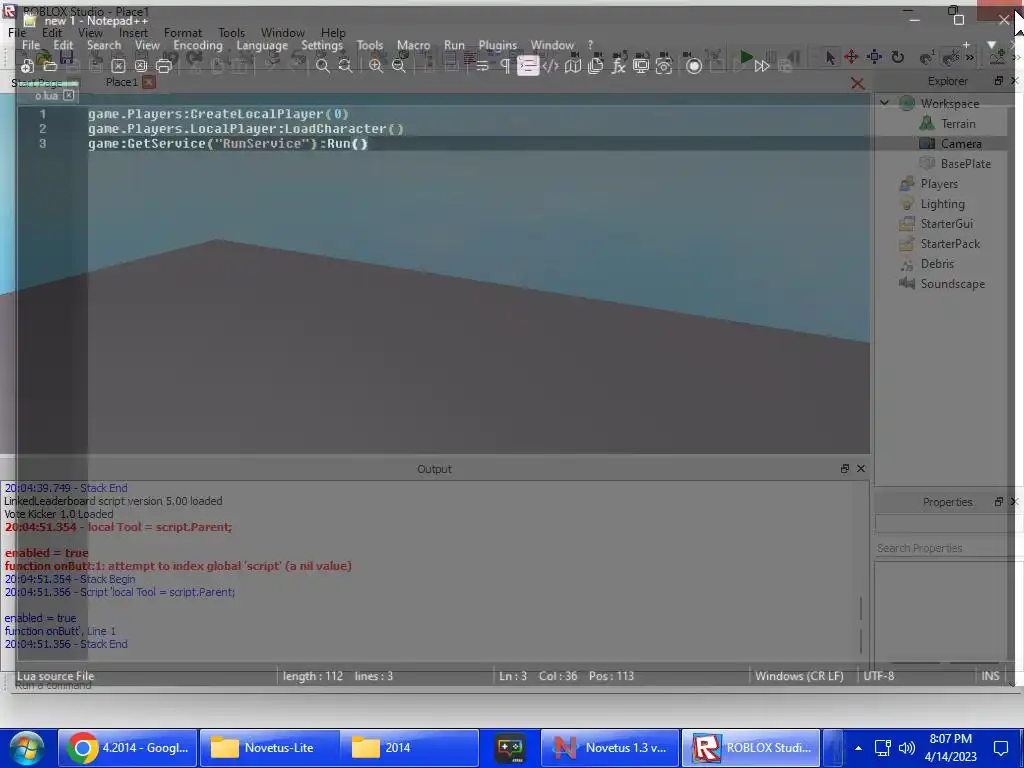Switch to Start Page tab
The image size is (1024, 768).
37,83
